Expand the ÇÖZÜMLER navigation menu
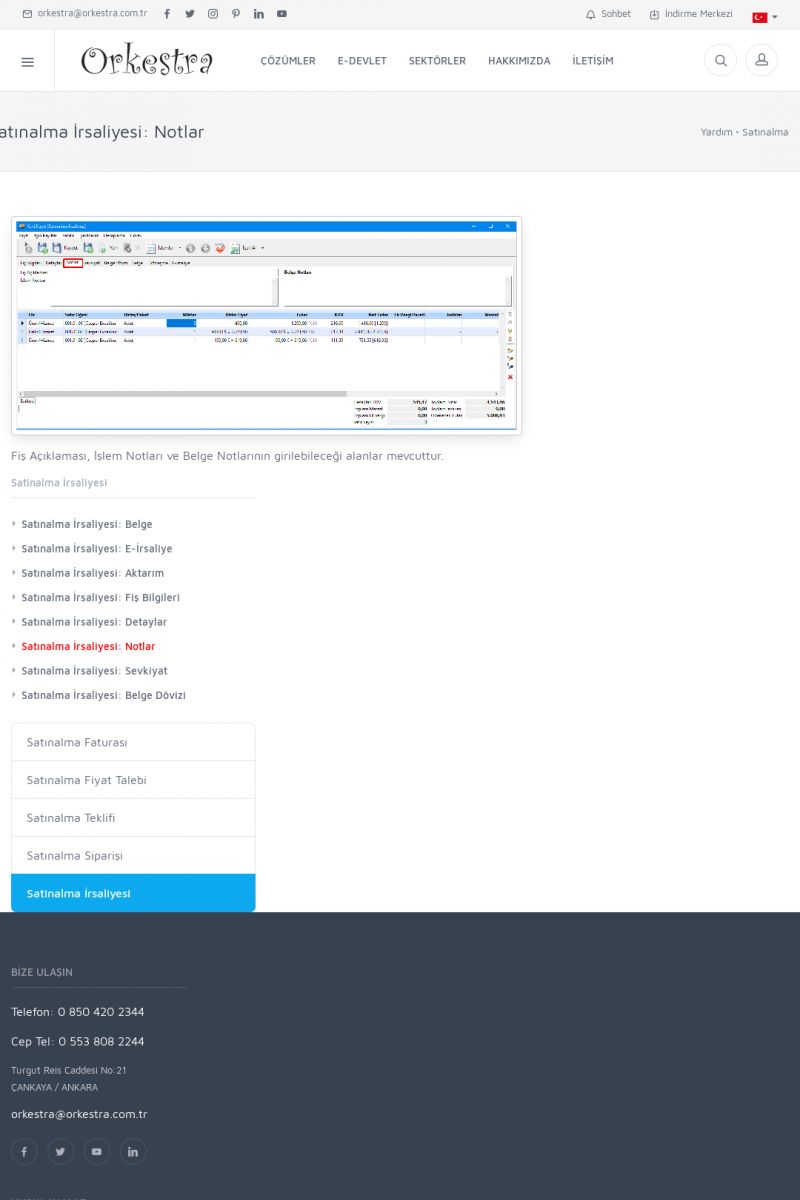Screen dimensions: 800x1200 (288, 61)
